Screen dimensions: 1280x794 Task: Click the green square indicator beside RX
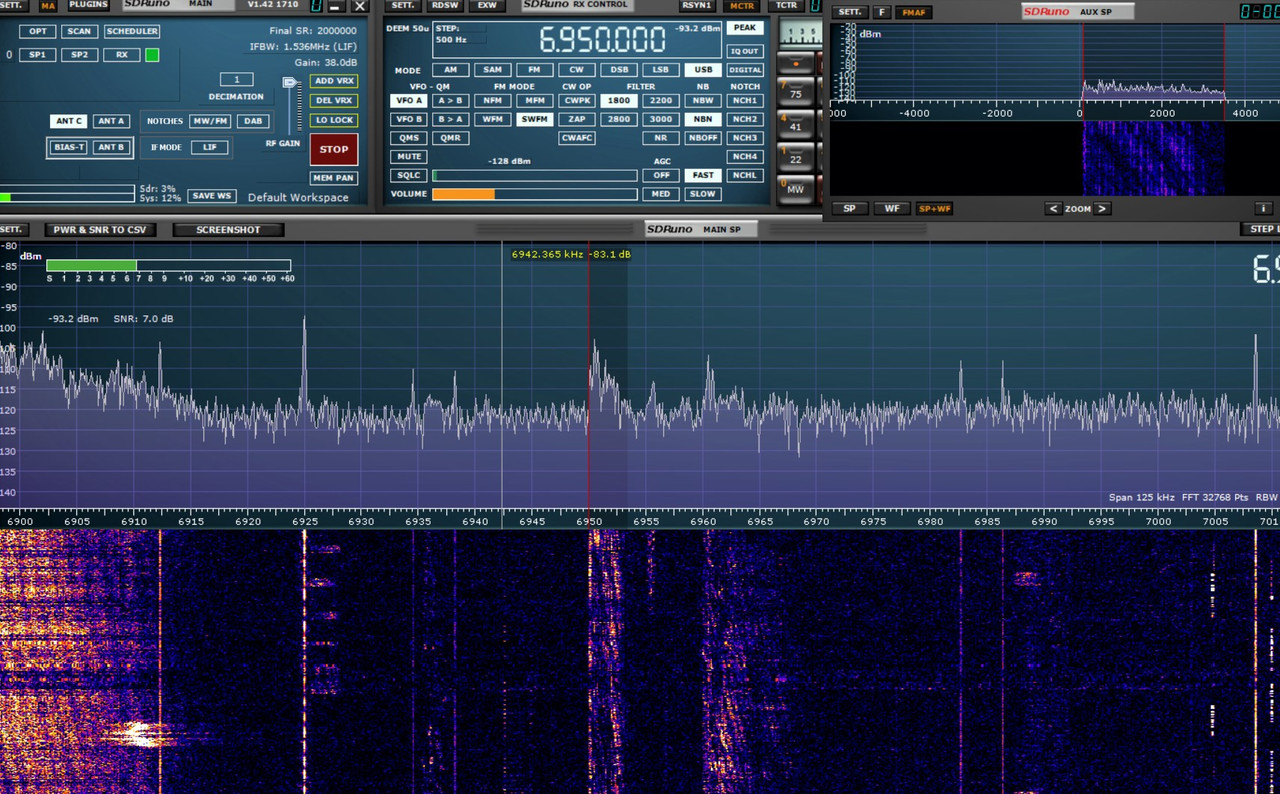tap(152, 55)
